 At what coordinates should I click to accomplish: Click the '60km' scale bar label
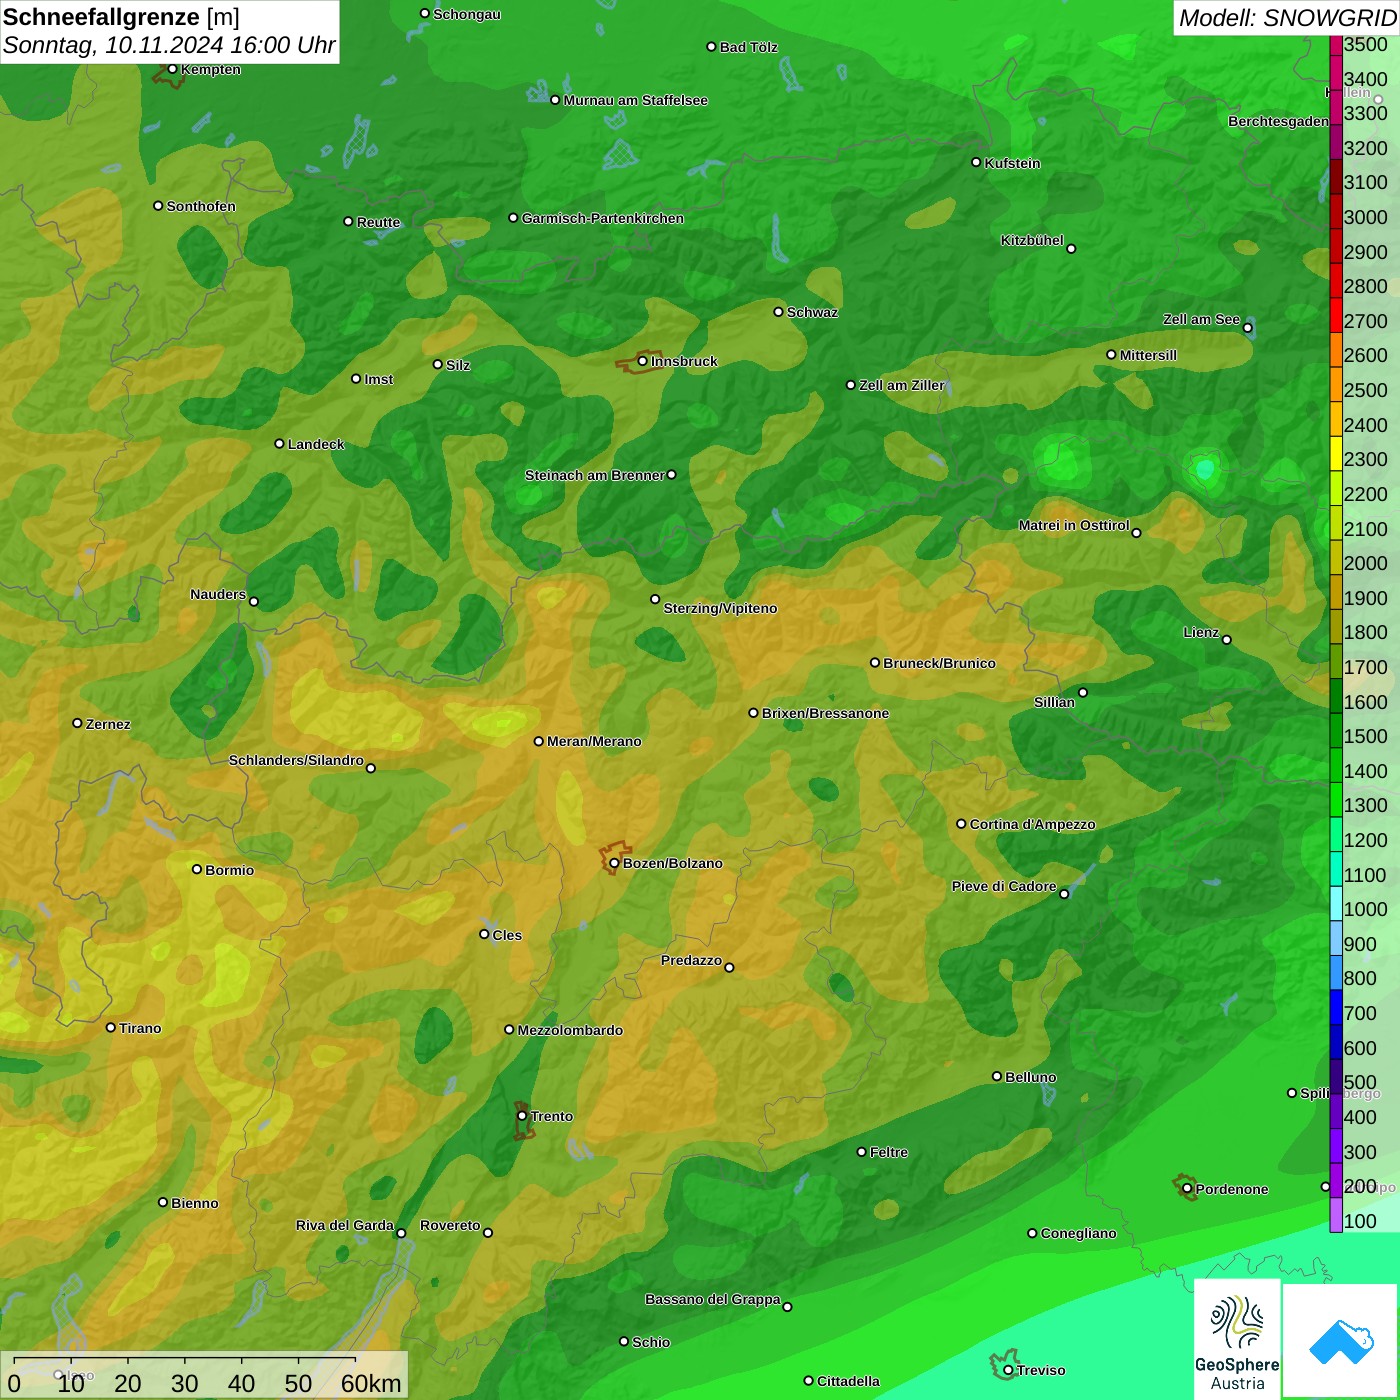coord(371,1383)
